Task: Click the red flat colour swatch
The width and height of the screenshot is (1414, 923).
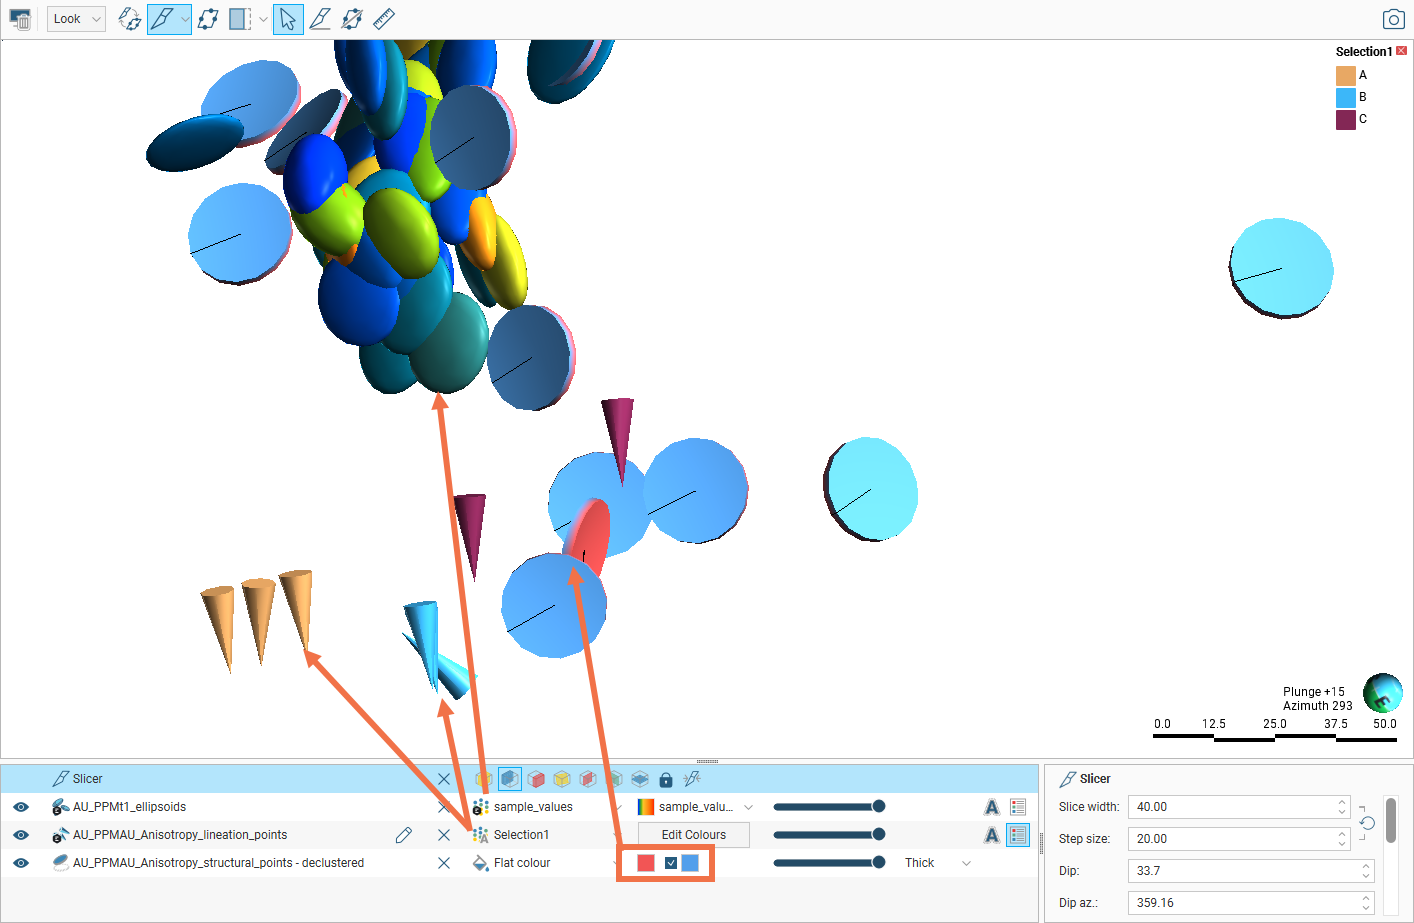Action: tap(644, 862)
